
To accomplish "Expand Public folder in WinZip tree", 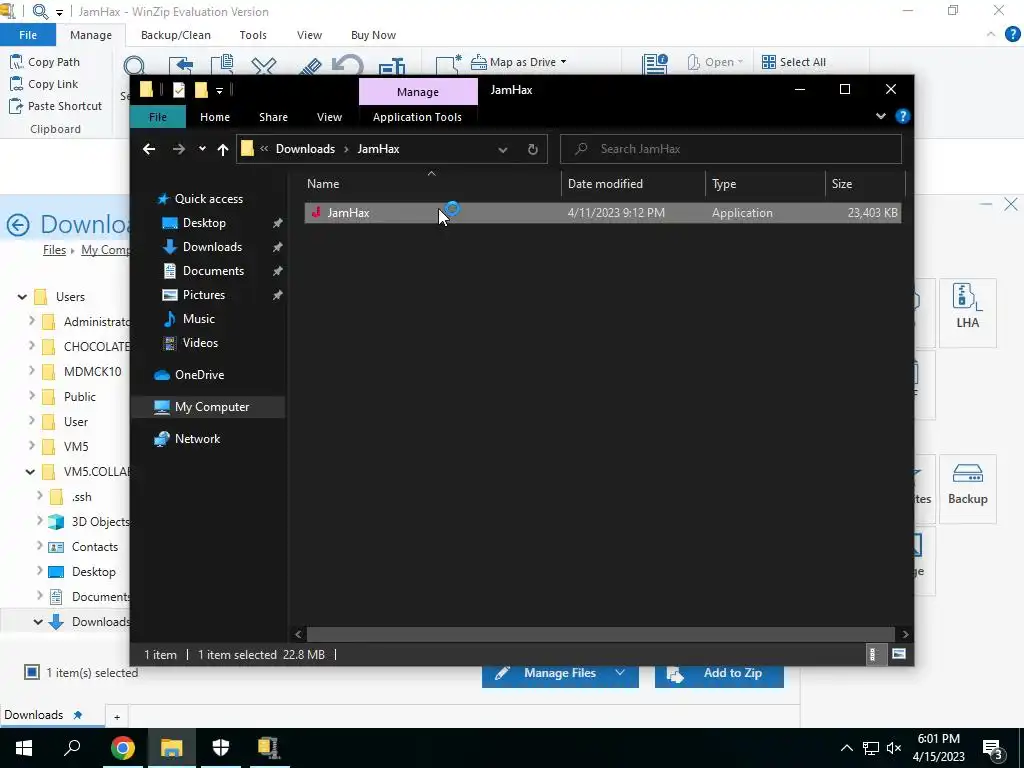I will [31, 396].
